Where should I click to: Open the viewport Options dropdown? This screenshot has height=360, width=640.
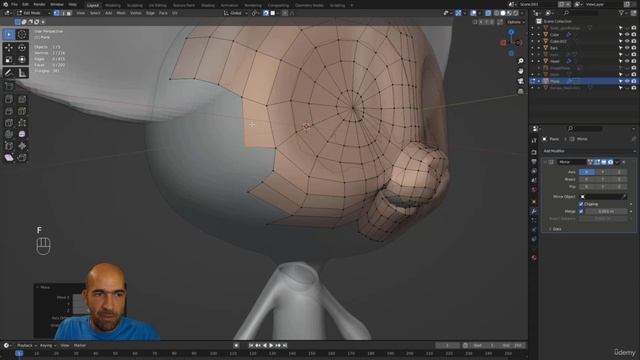(515, 22)
